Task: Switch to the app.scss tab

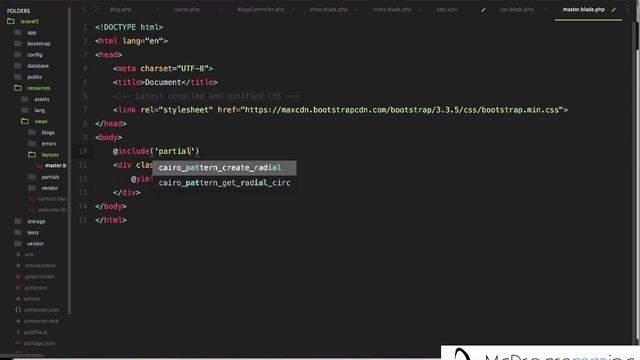Action: click(447, 9)
